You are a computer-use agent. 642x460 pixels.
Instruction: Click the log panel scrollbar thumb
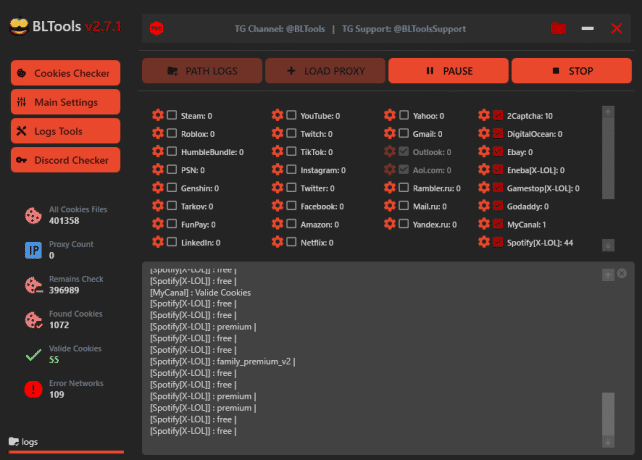[x=608, y=414]
